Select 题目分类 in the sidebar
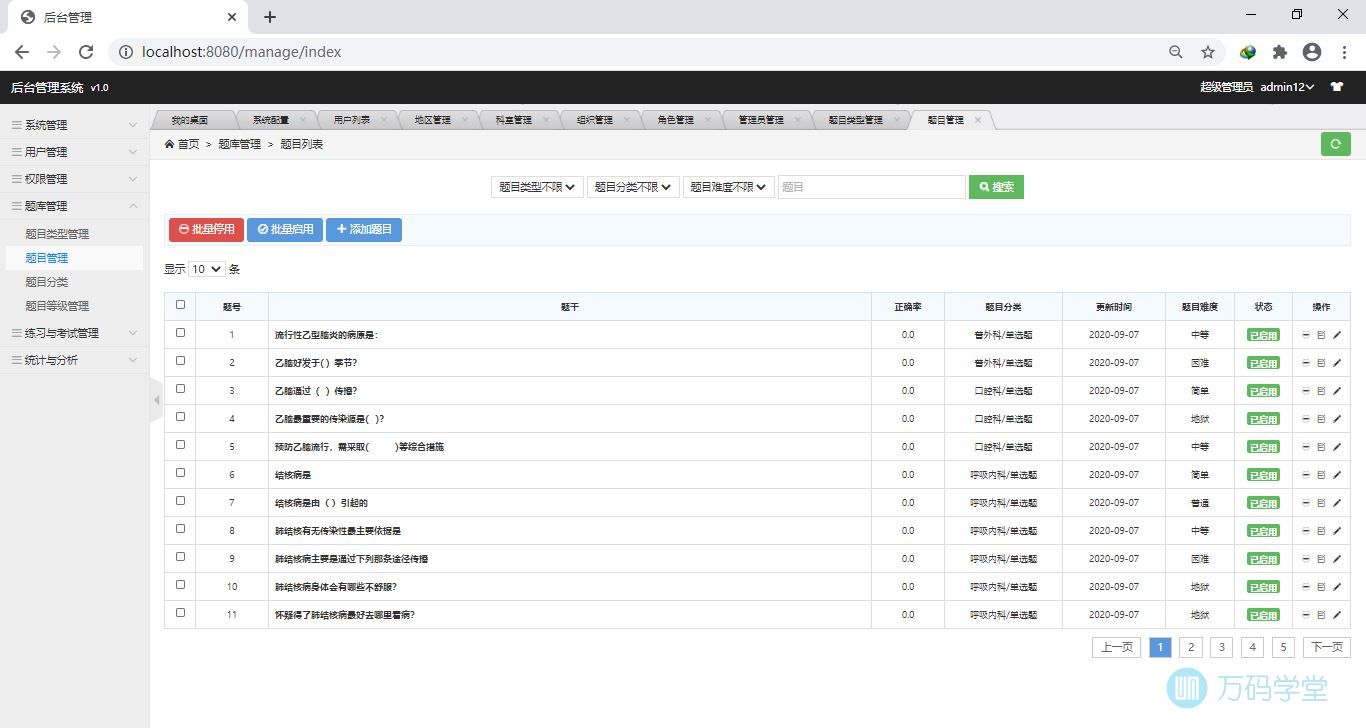Viewport: 1366px width, 728px height. (x=47, y=282)
